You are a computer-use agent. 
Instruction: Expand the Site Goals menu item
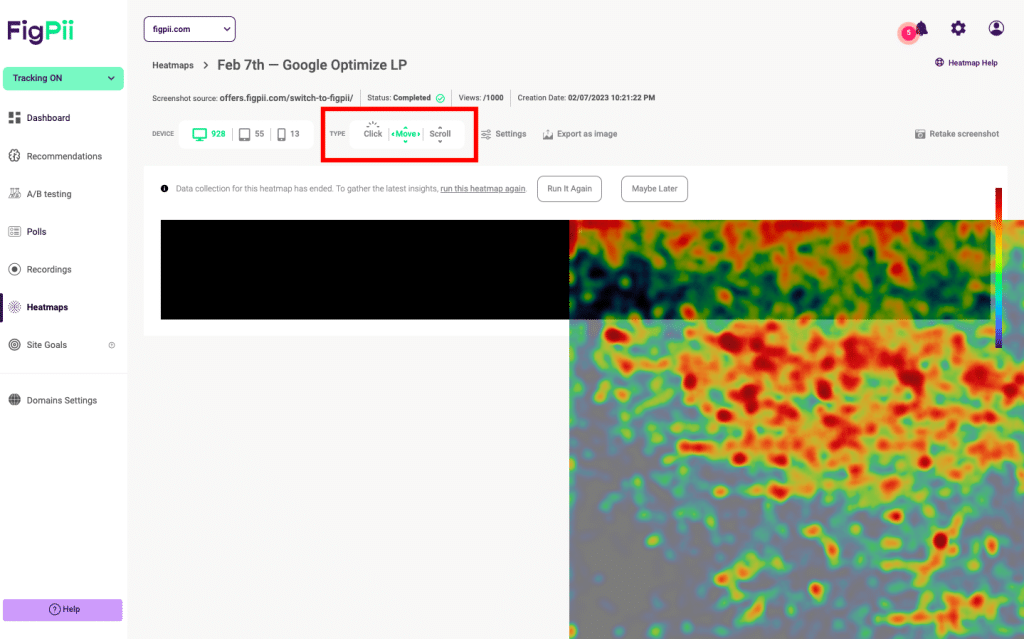[x=112, y=345]
